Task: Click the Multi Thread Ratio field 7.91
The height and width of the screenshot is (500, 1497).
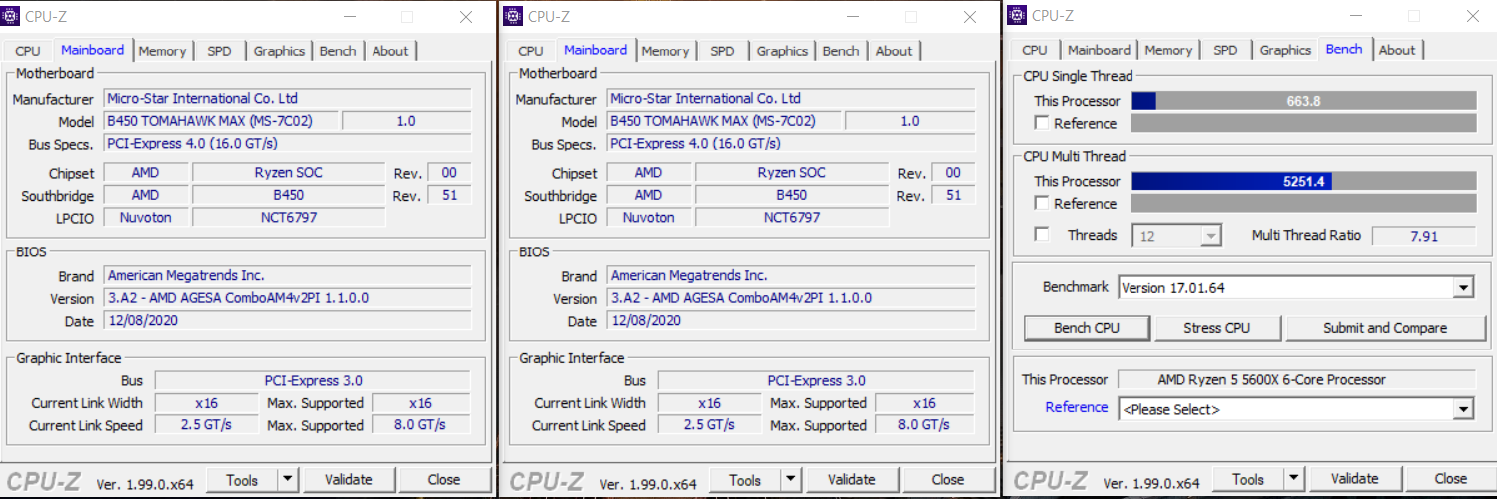Action: click(x=1423, y=236)
